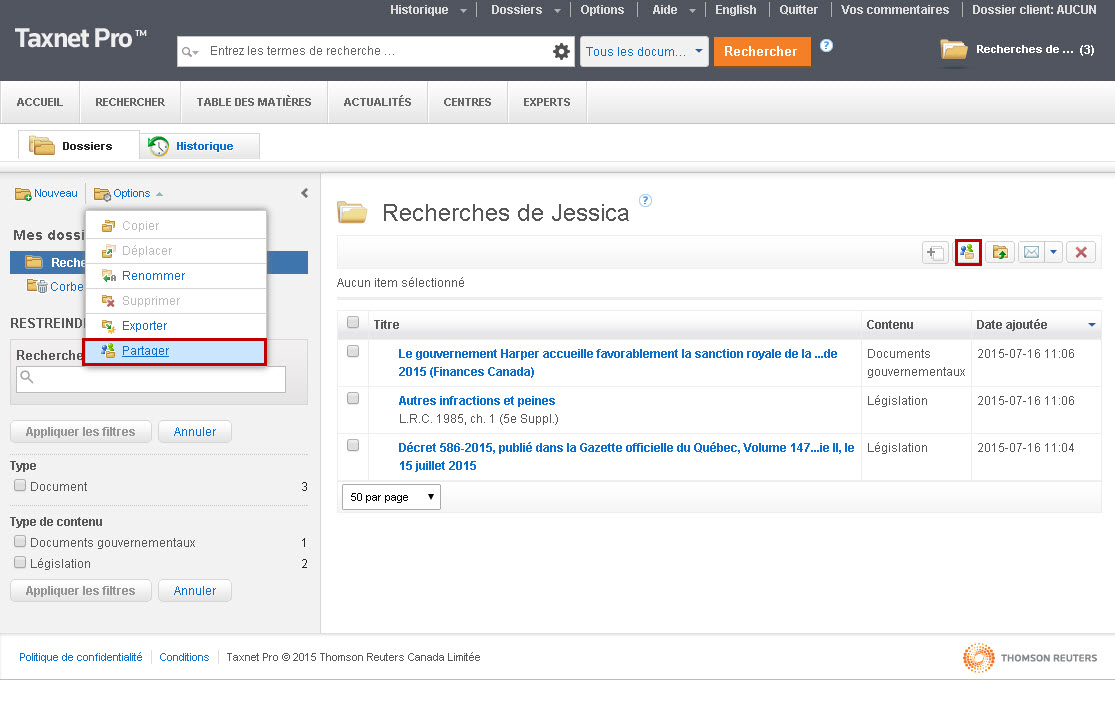Toggle the select-all checkbox in Titre header
The height and width of the screenshot is (713, 1115).
click(x=353, y=322)
